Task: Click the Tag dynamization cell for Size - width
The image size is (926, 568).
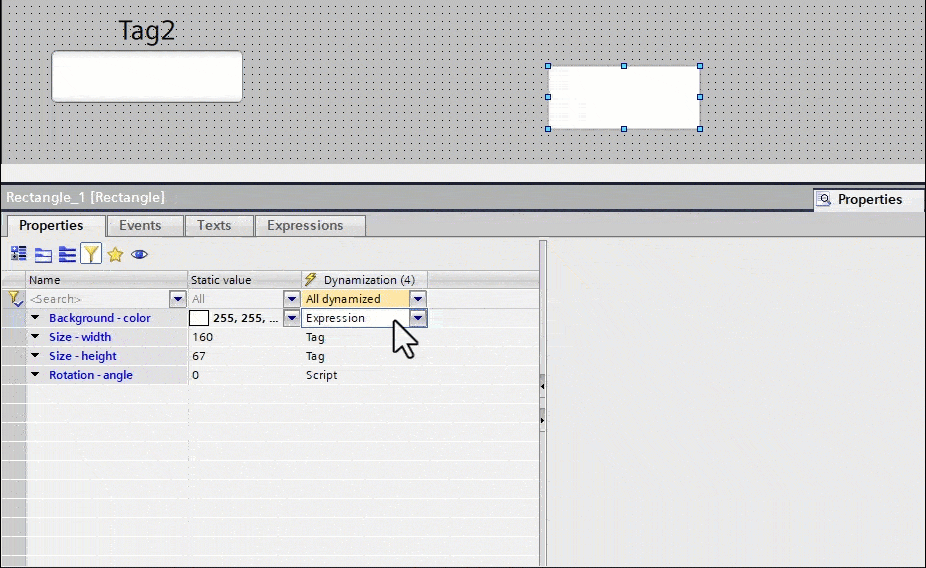Action: tap(364, 337)
